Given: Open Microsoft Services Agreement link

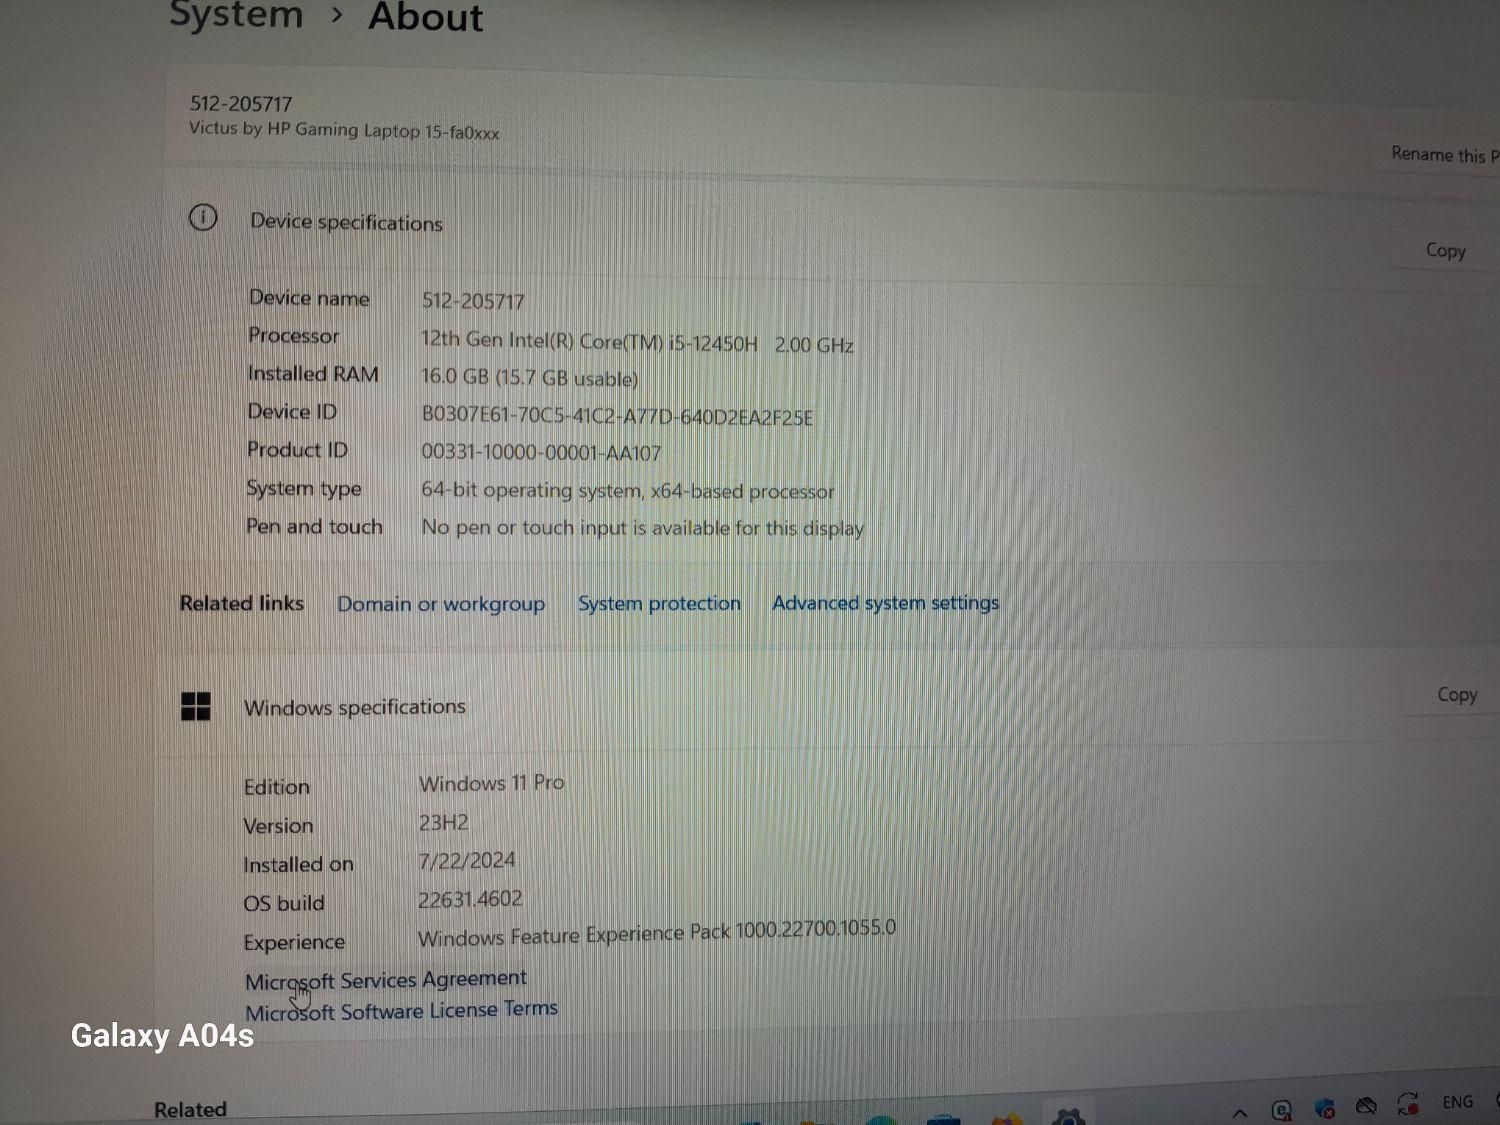Looking at the screenshot, I should (386, 979).
